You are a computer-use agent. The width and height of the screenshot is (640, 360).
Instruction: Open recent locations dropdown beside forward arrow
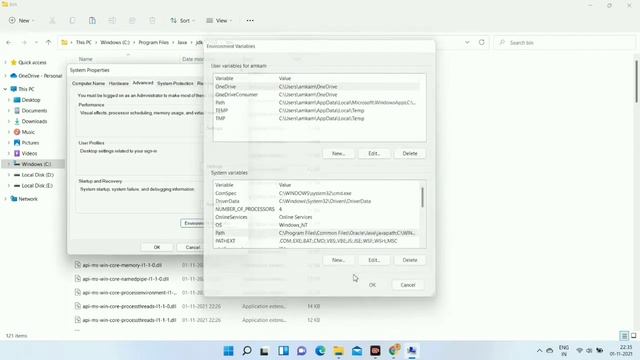pyautogui.click(x=36, y=42)
